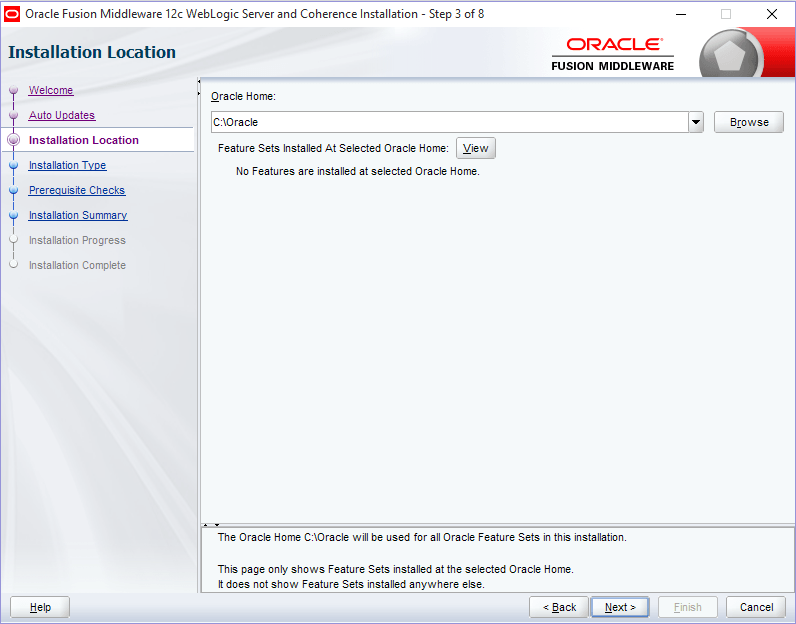Jump to the Installation Type step
Screen dimensions: 796x624
(67, 166)
